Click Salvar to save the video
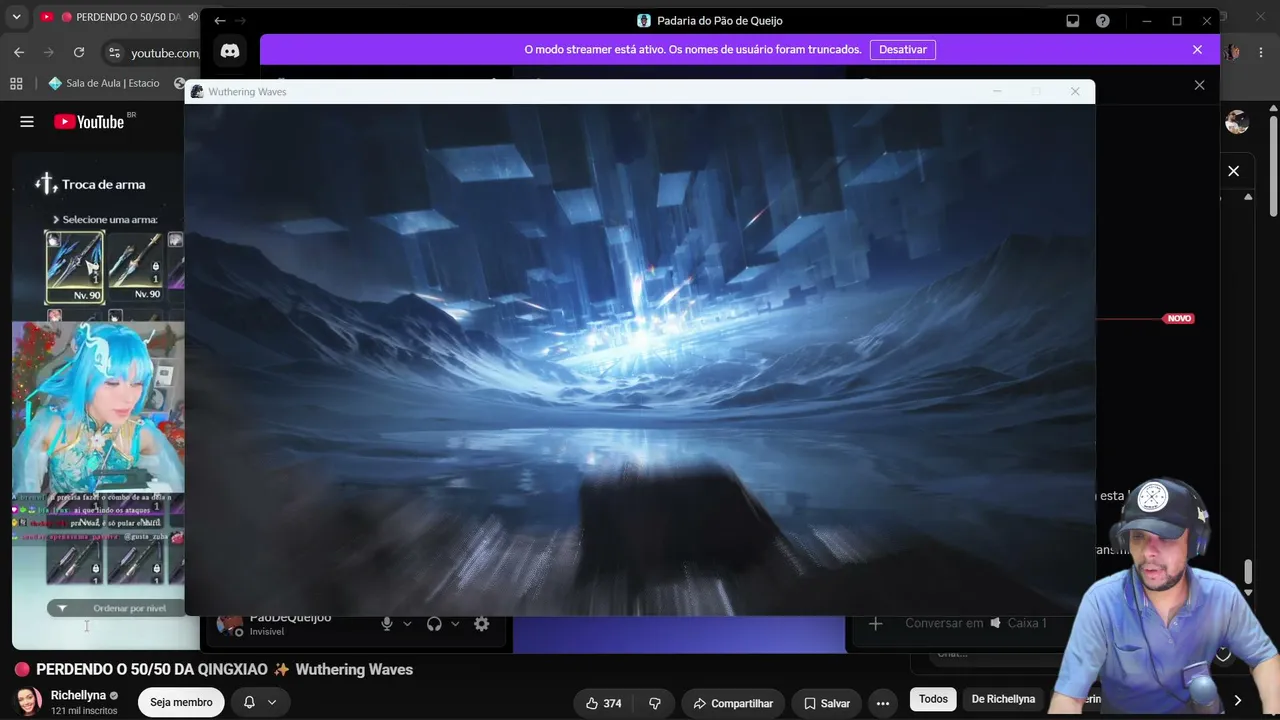The width and height of the screenshot is (1280, 720). [x=827, y=703]
